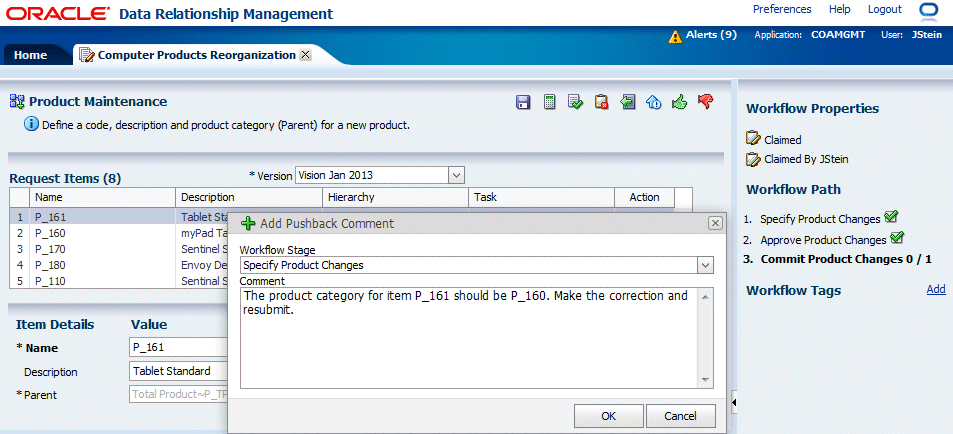Viewport: 953px width, 434px height.
Task: Reject request with red thumbs-down icon
Action: pyautogui.click(x=706, y=101)
